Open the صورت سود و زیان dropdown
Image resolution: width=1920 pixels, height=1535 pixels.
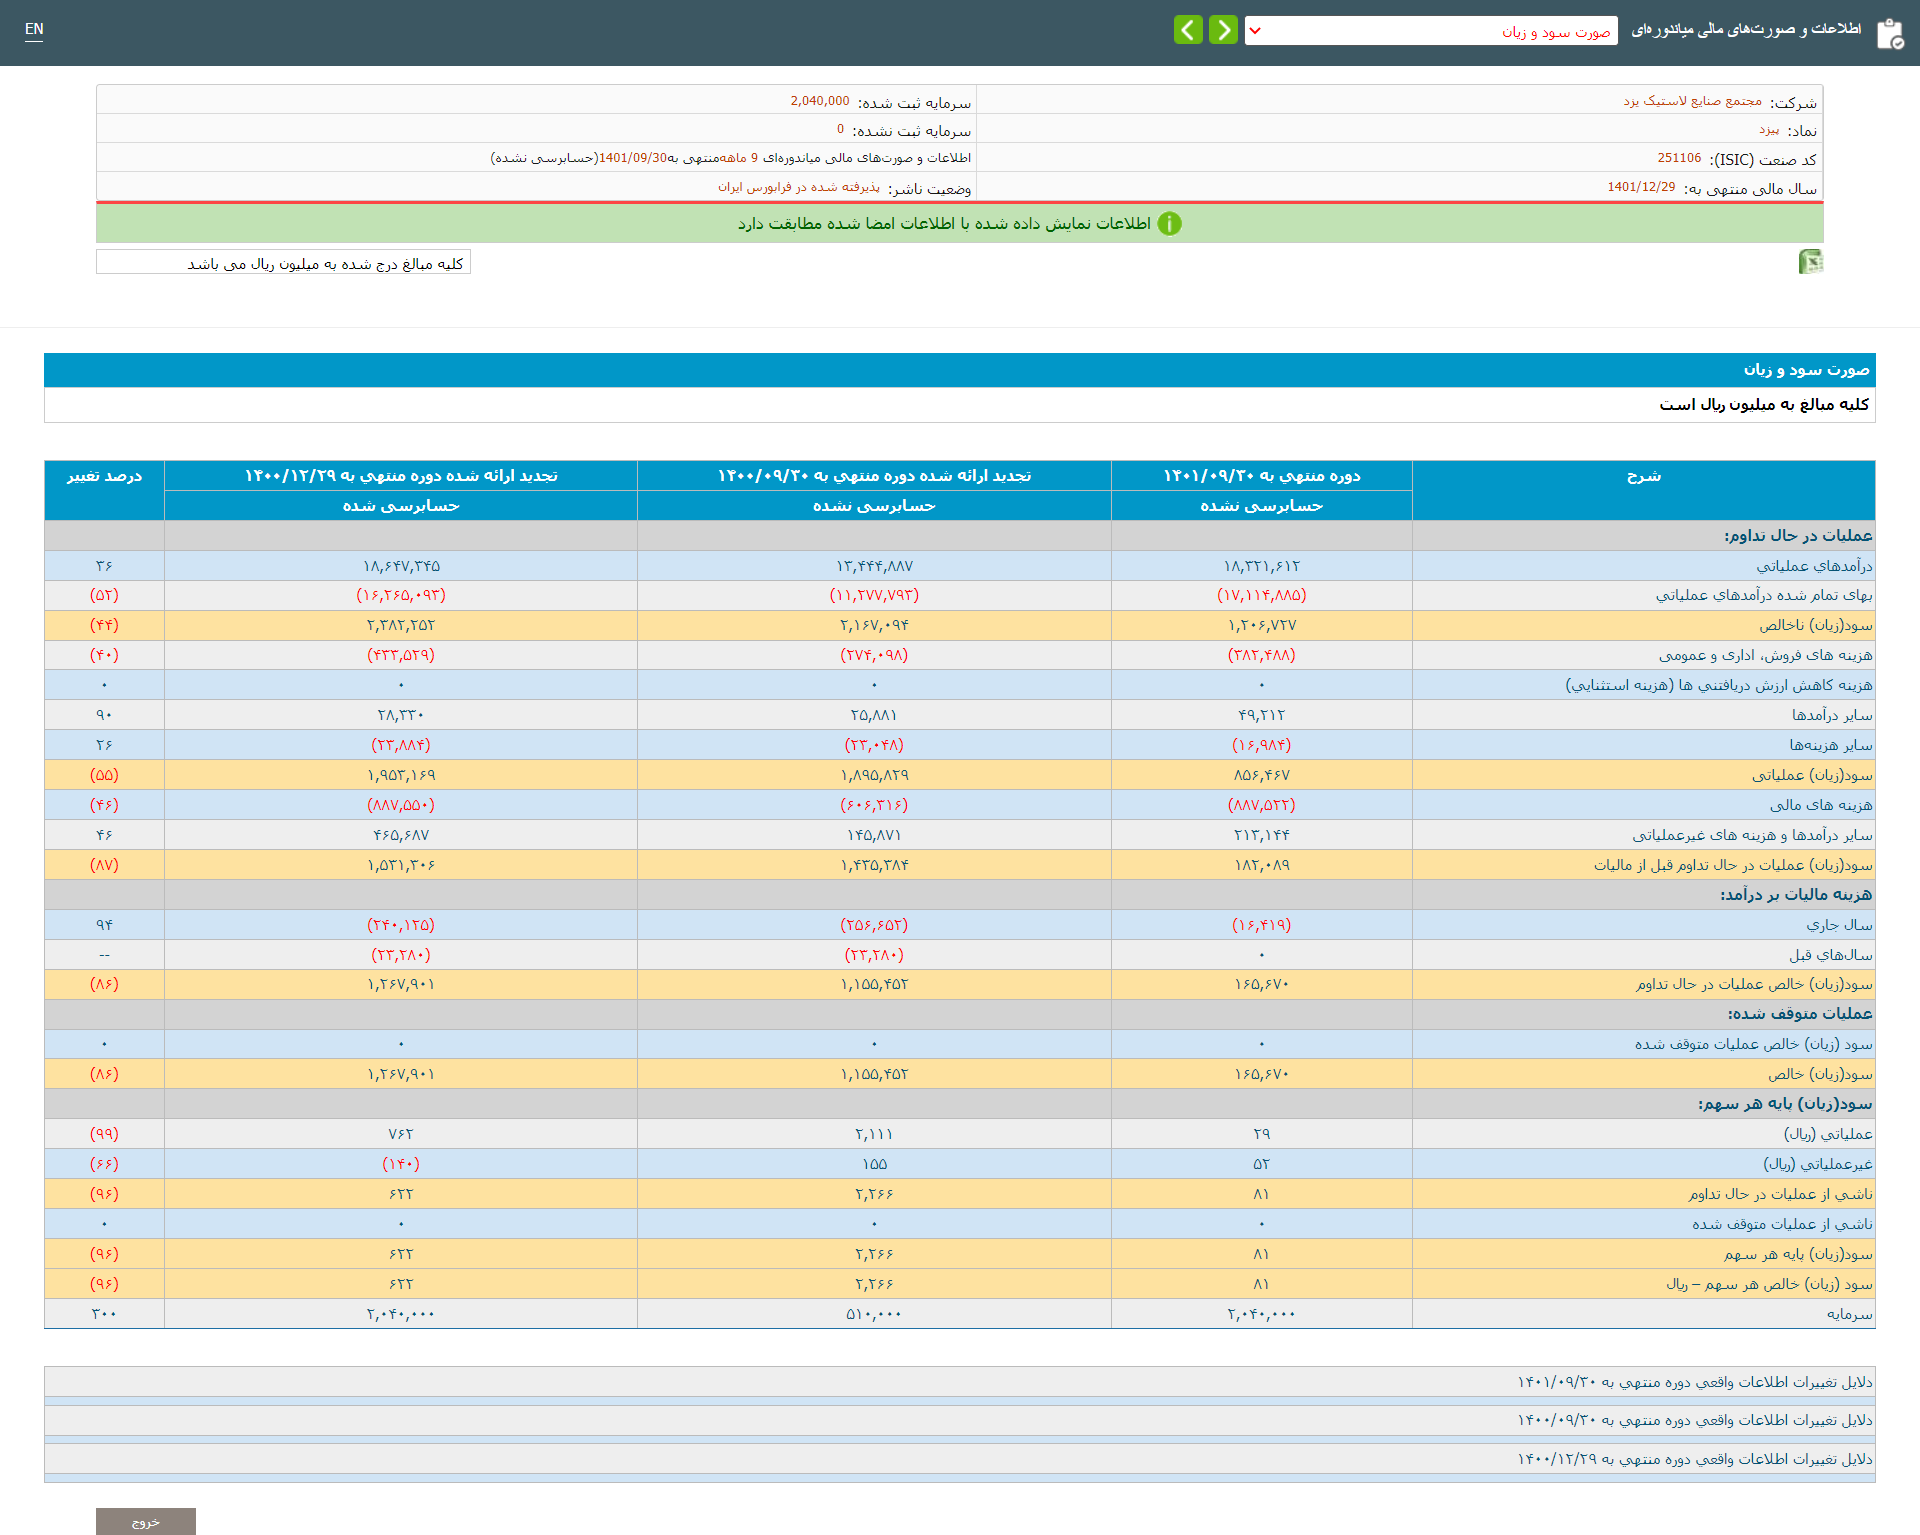click(x=1430, y=31)
